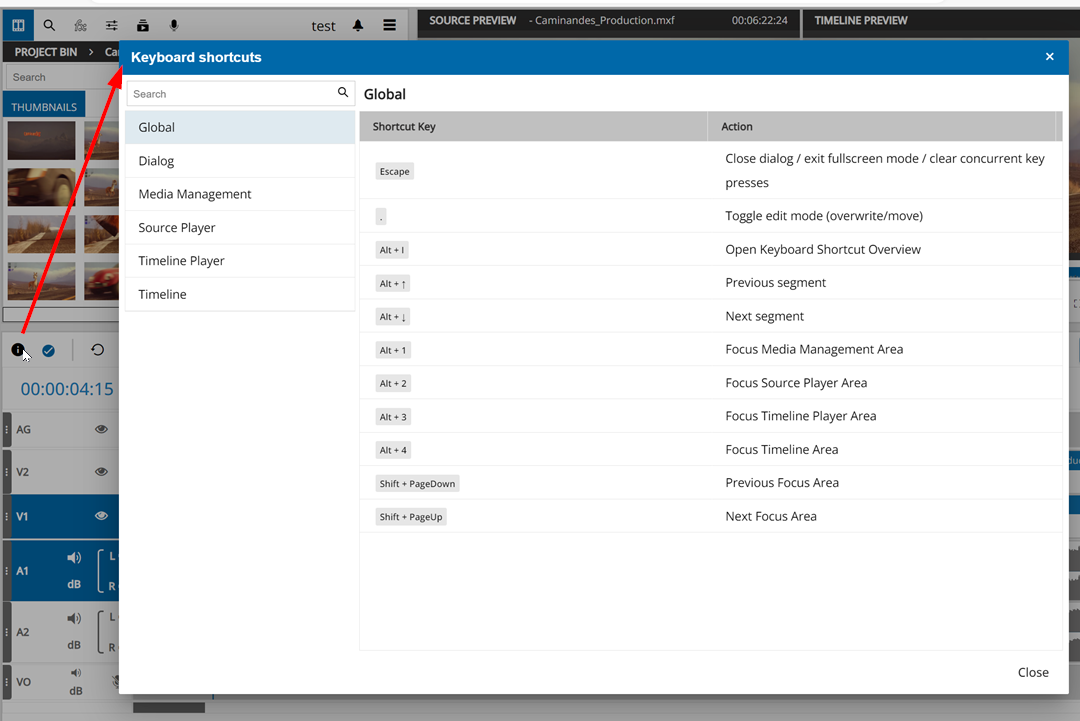Toggle visibility of AG track
The height and width of the screenshot is (721, 1080).
(101, 429)
